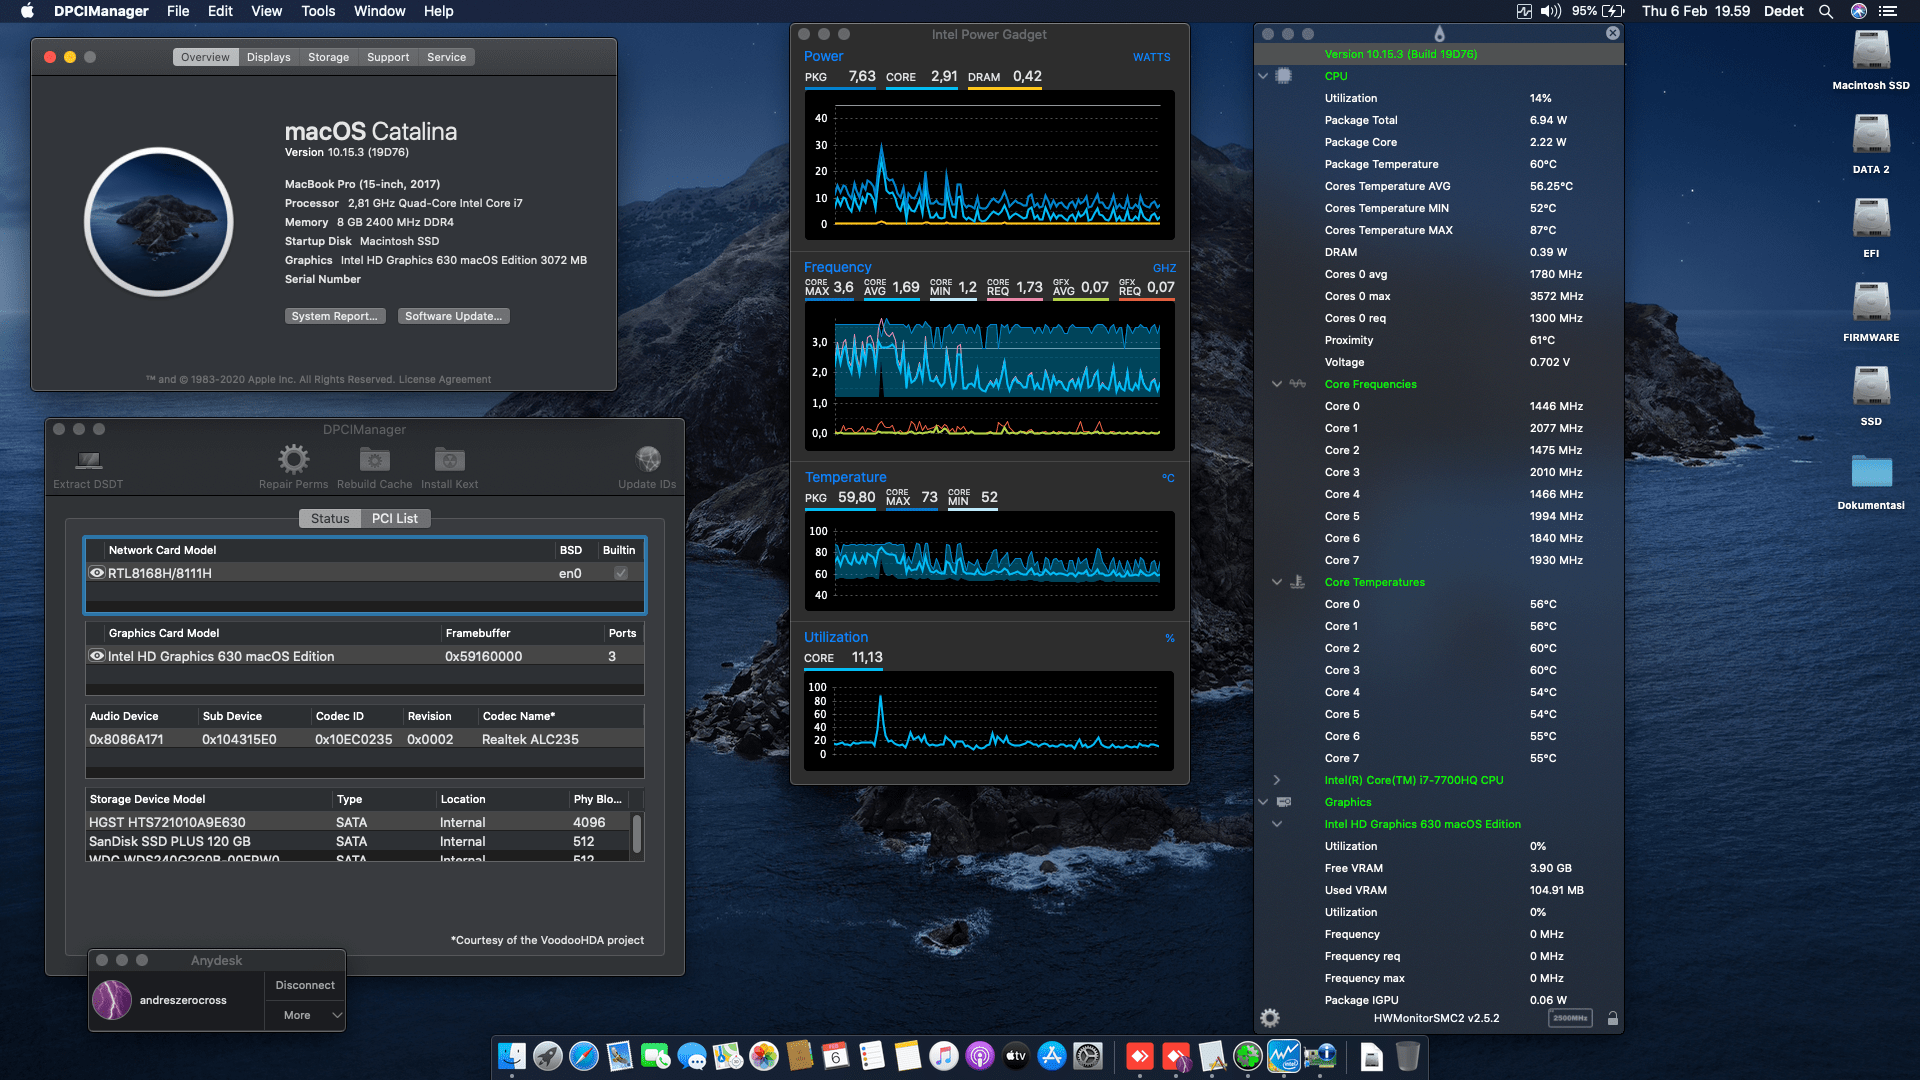Image resolution: width=1920 pixels, height=1080 pixels.
Task: Open the File menu
Action: coord(178,11)
